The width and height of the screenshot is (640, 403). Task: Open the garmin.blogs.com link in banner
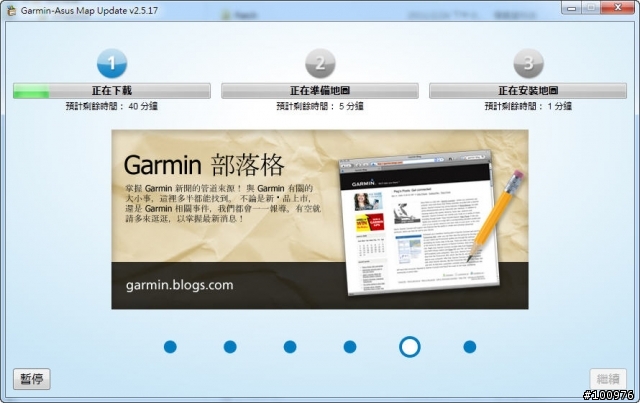coord(180,285)
